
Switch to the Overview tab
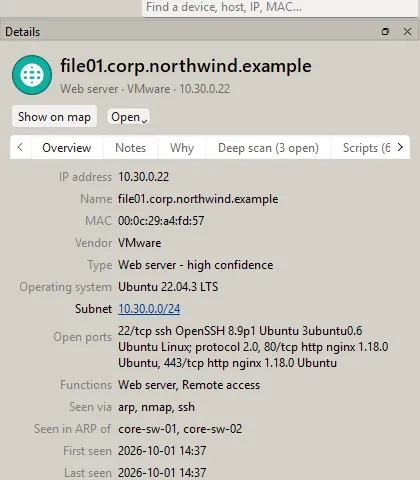coord(67,148)
